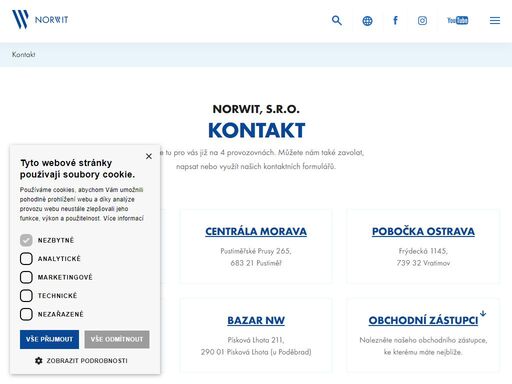Expand Zobrazit podrobnosti
512x384 pixels.
coord(87,361)
